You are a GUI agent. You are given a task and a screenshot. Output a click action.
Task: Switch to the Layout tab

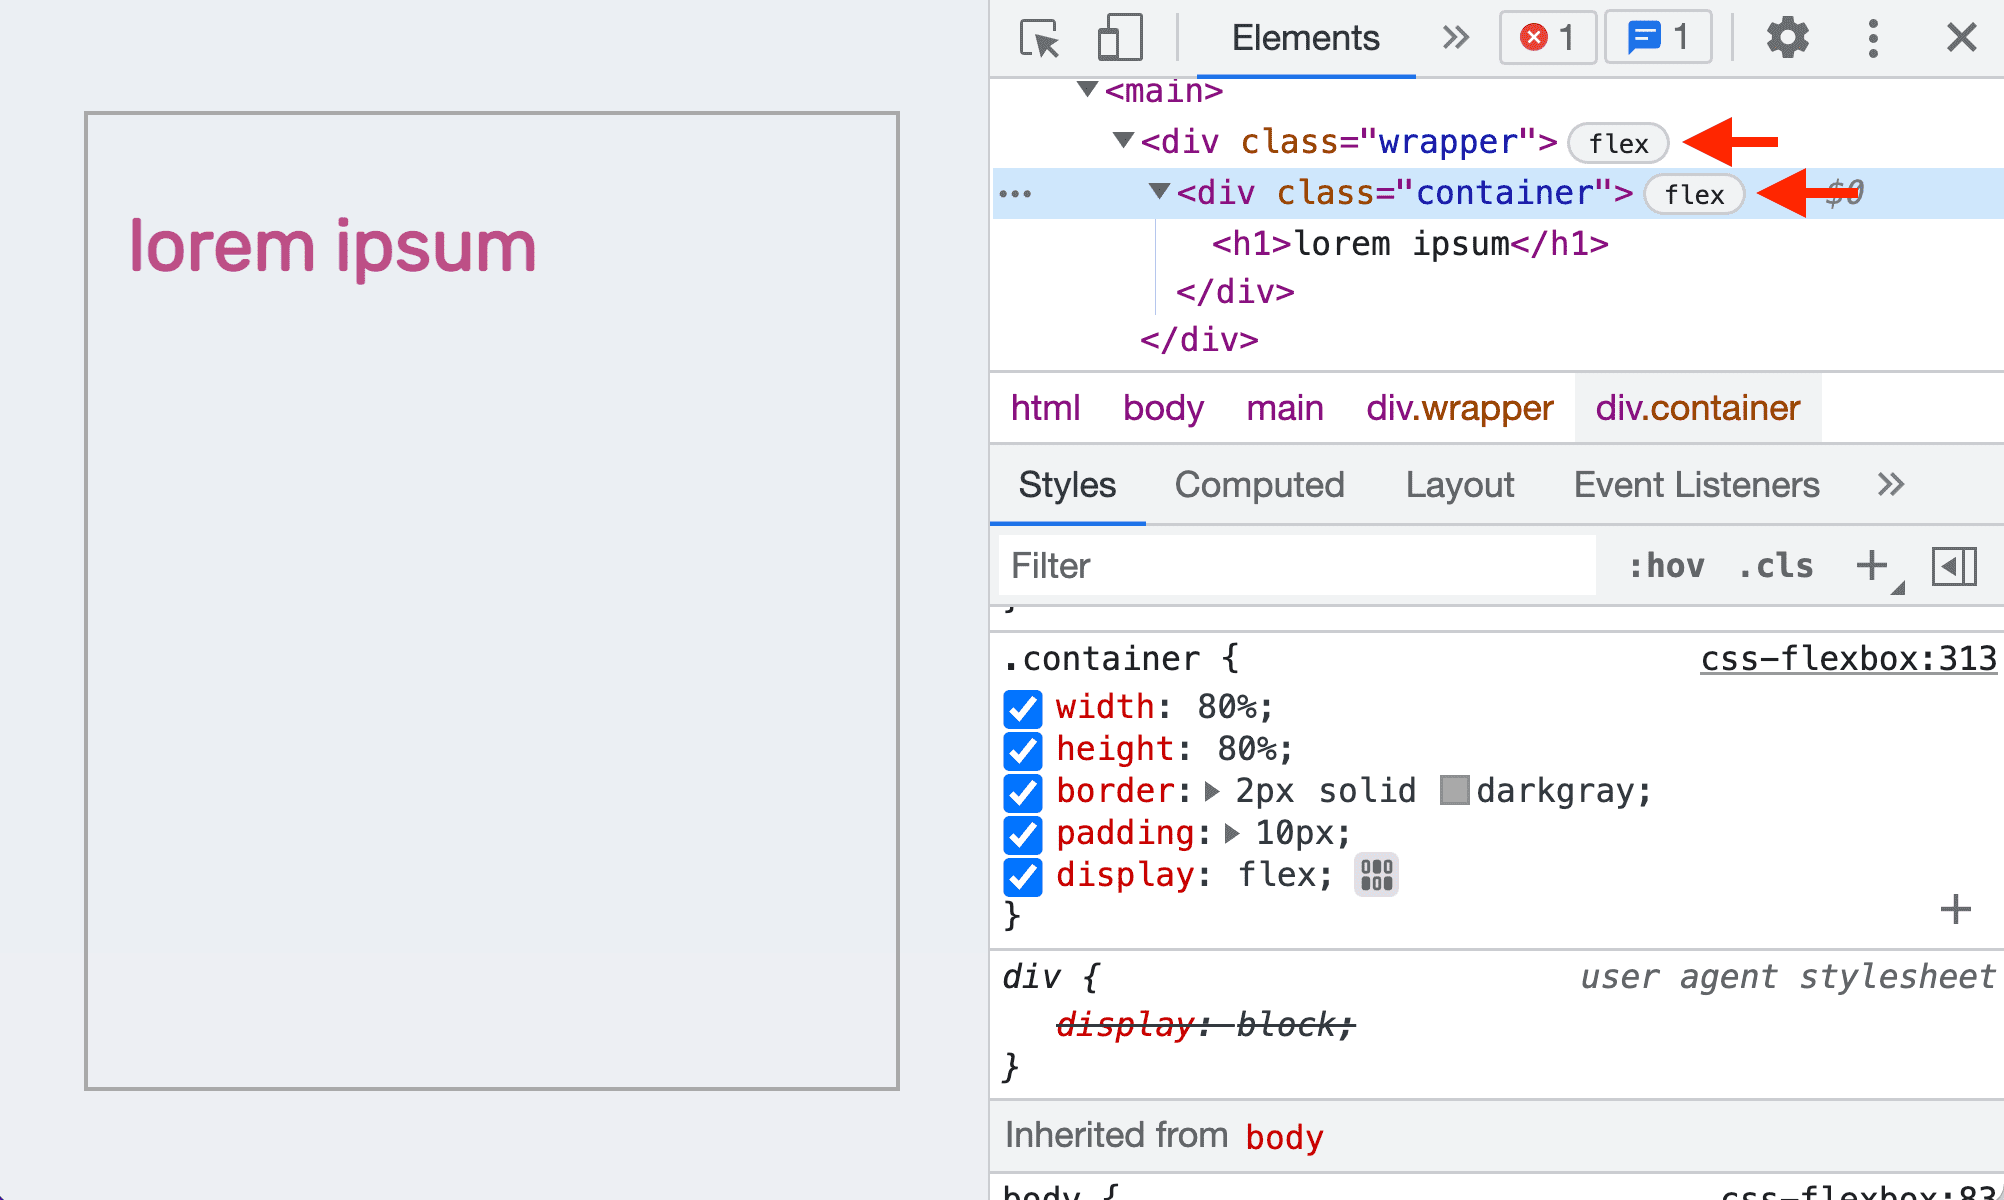[1460, 483]
